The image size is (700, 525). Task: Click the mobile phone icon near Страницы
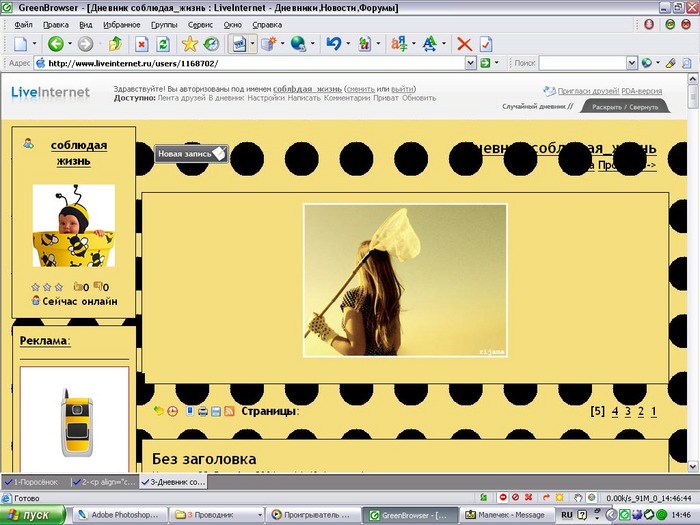point(190,411)
